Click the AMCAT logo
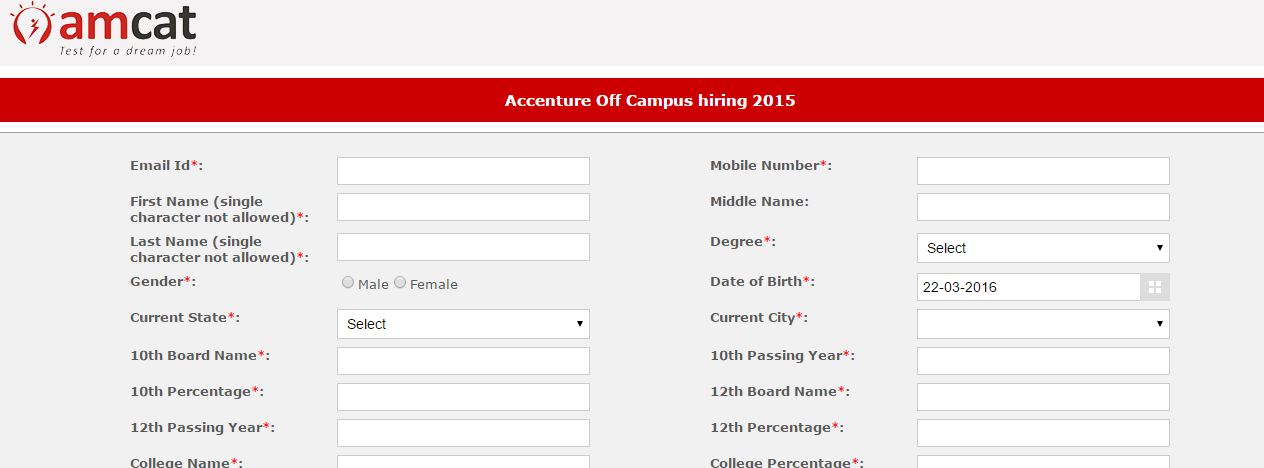 [103, 30]
